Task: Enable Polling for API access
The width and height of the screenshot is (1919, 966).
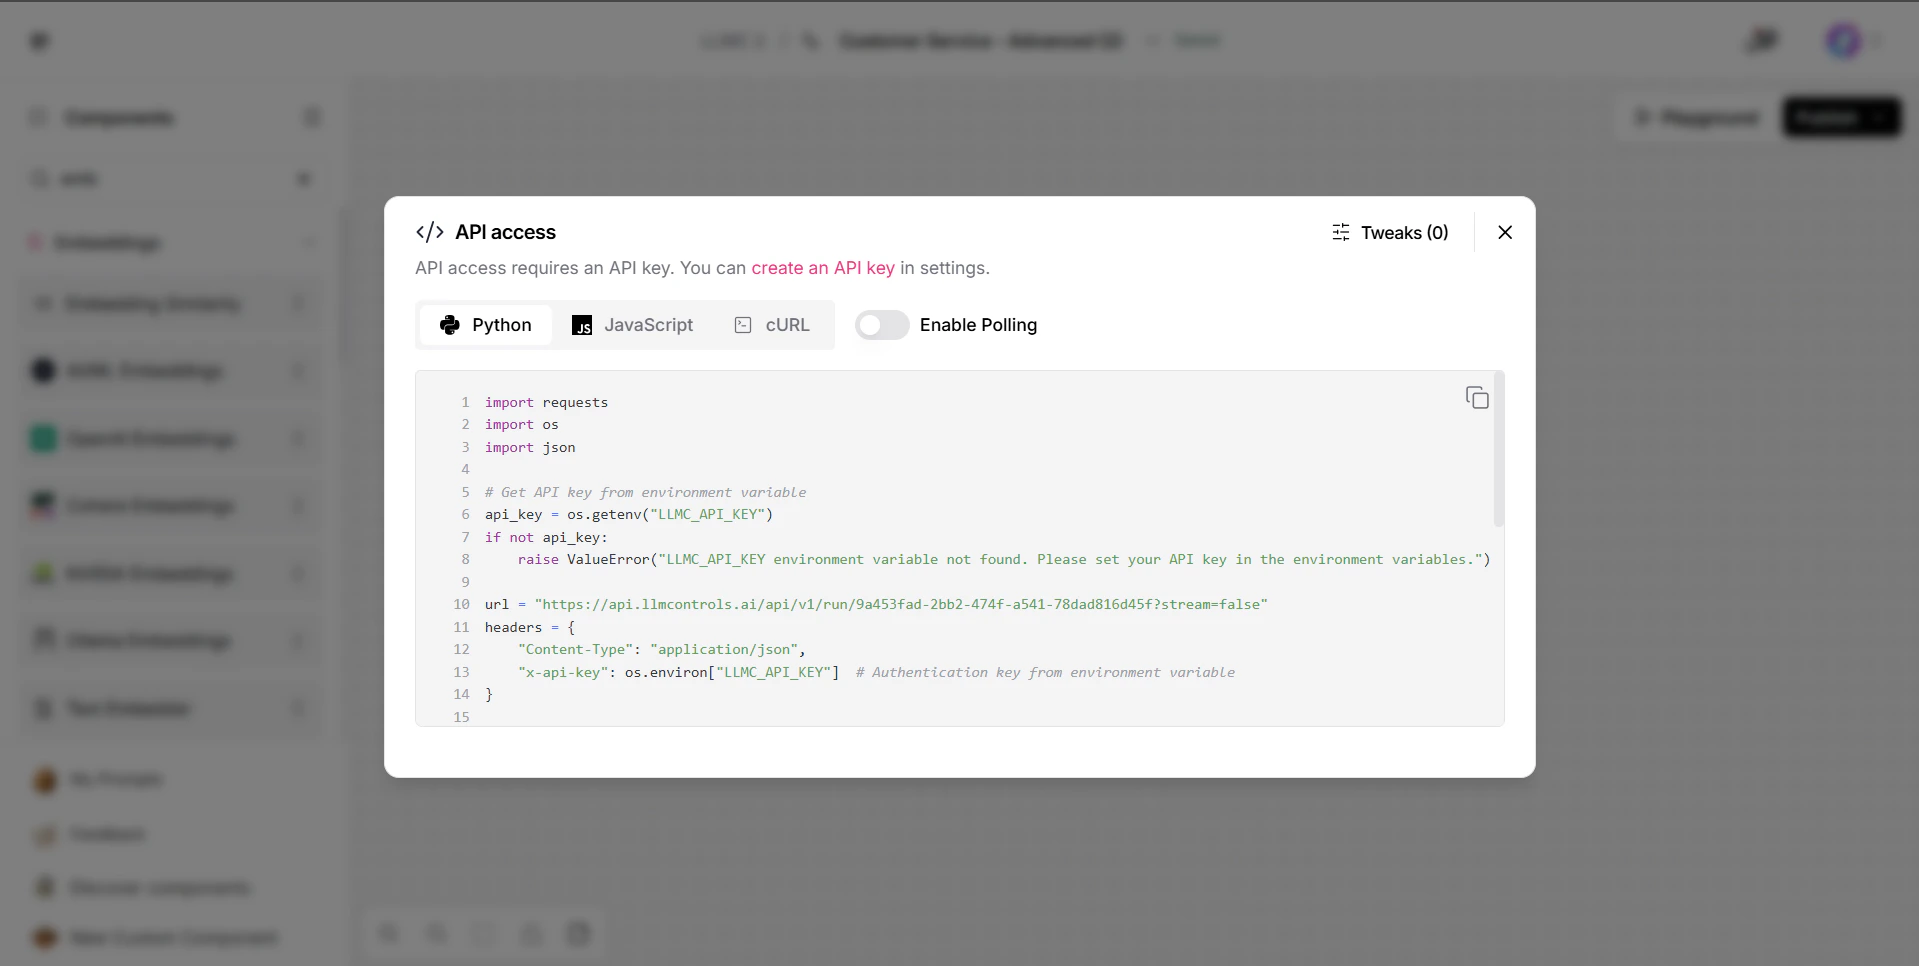Action: 882,325
